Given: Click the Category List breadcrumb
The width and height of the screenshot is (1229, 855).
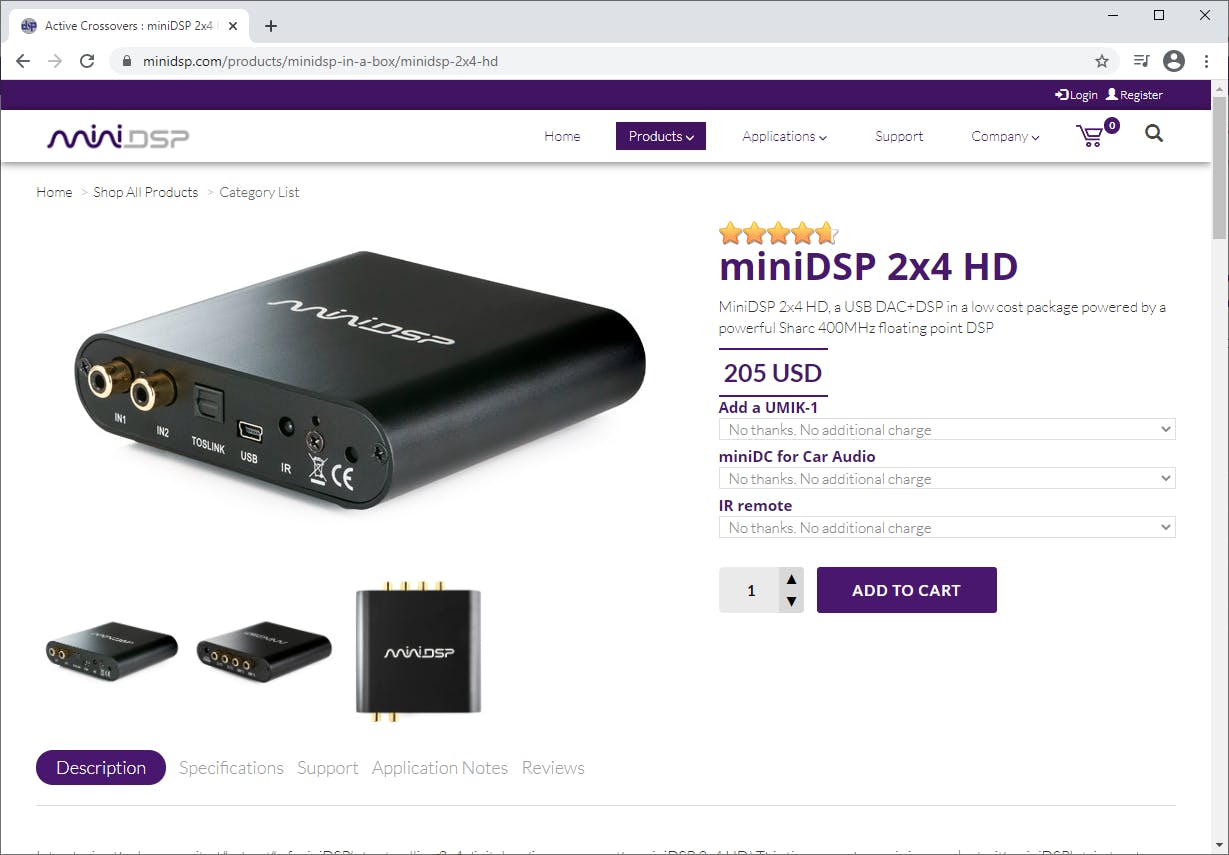Looking at the screenshot, I should [259, 192].
